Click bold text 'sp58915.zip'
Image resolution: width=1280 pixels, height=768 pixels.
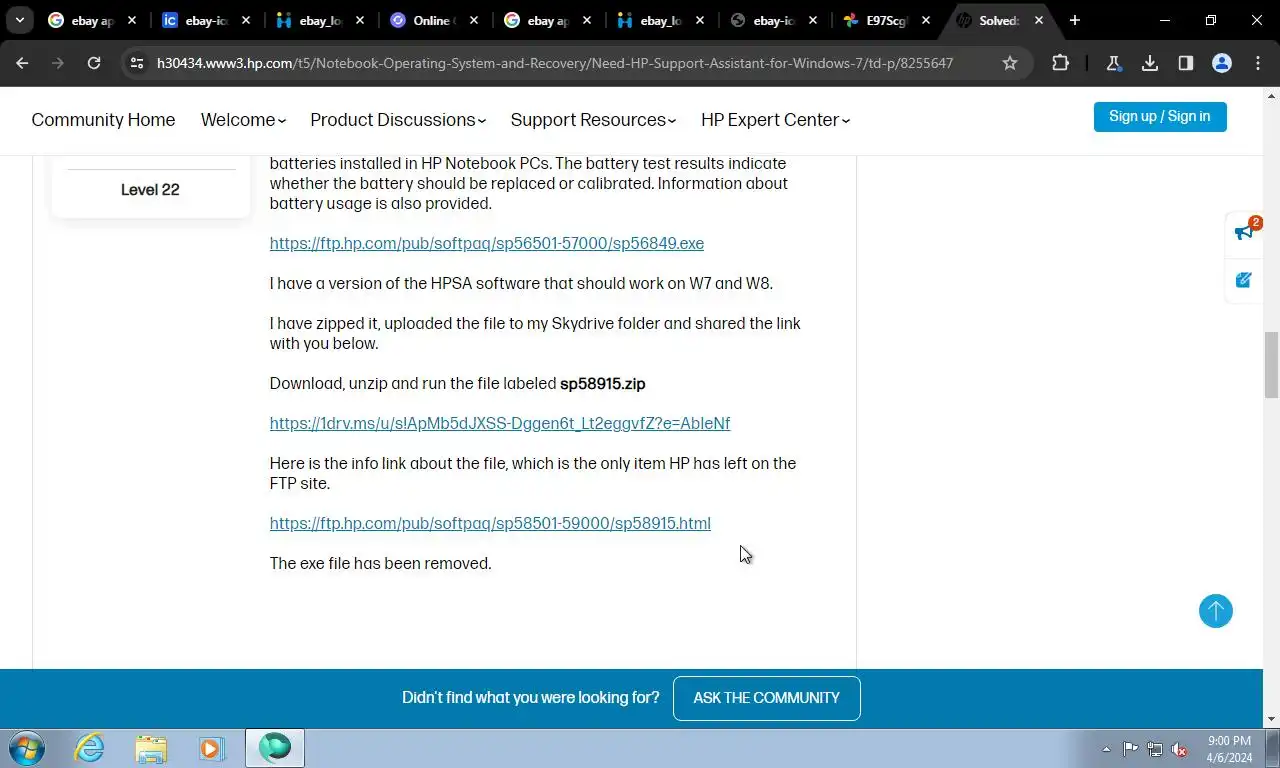coord(603,383)
